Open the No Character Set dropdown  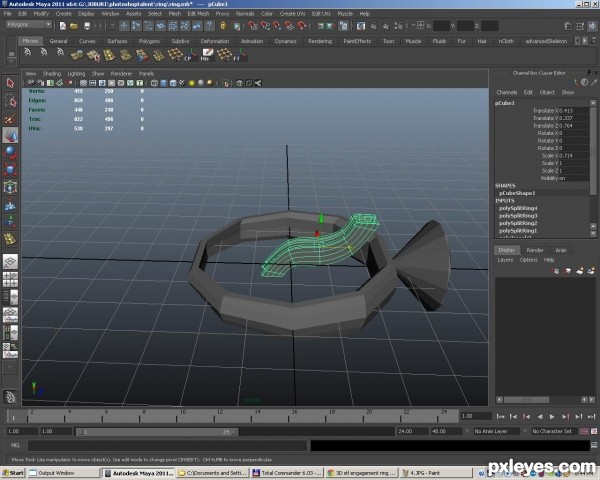[x=553, y=431]
